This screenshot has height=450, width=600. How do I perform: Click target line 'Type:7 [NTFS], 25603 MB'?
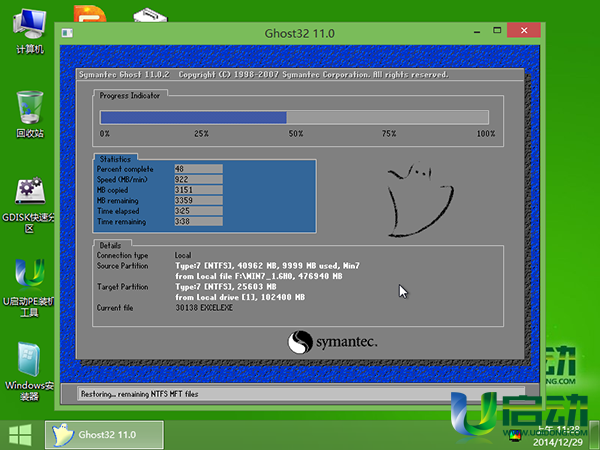tap(226, 287)
